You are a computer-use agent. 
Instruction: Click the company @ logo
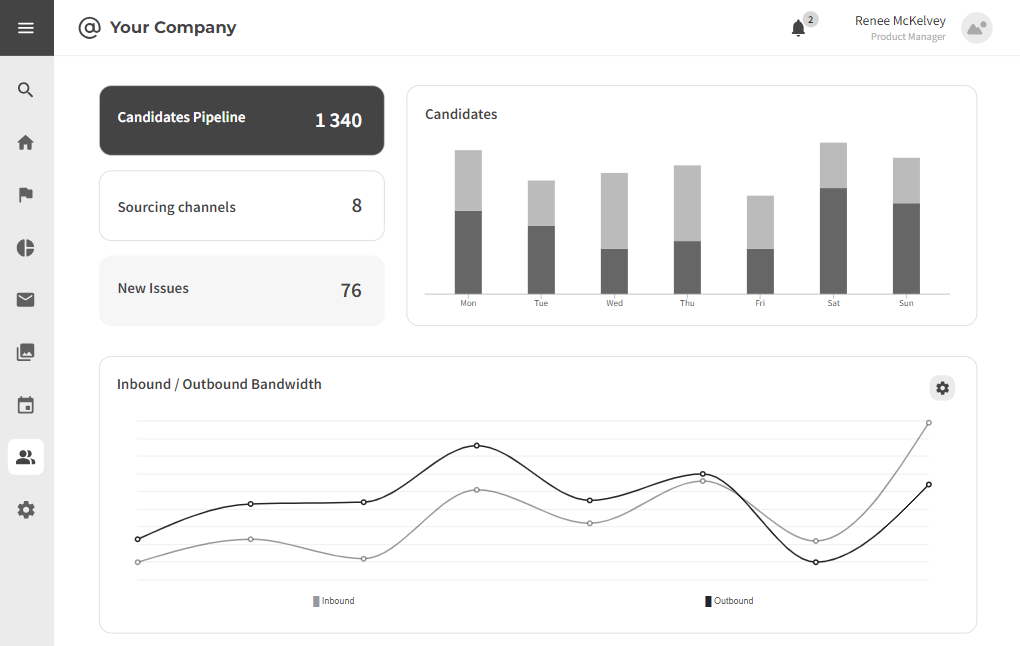click(88, 27)
